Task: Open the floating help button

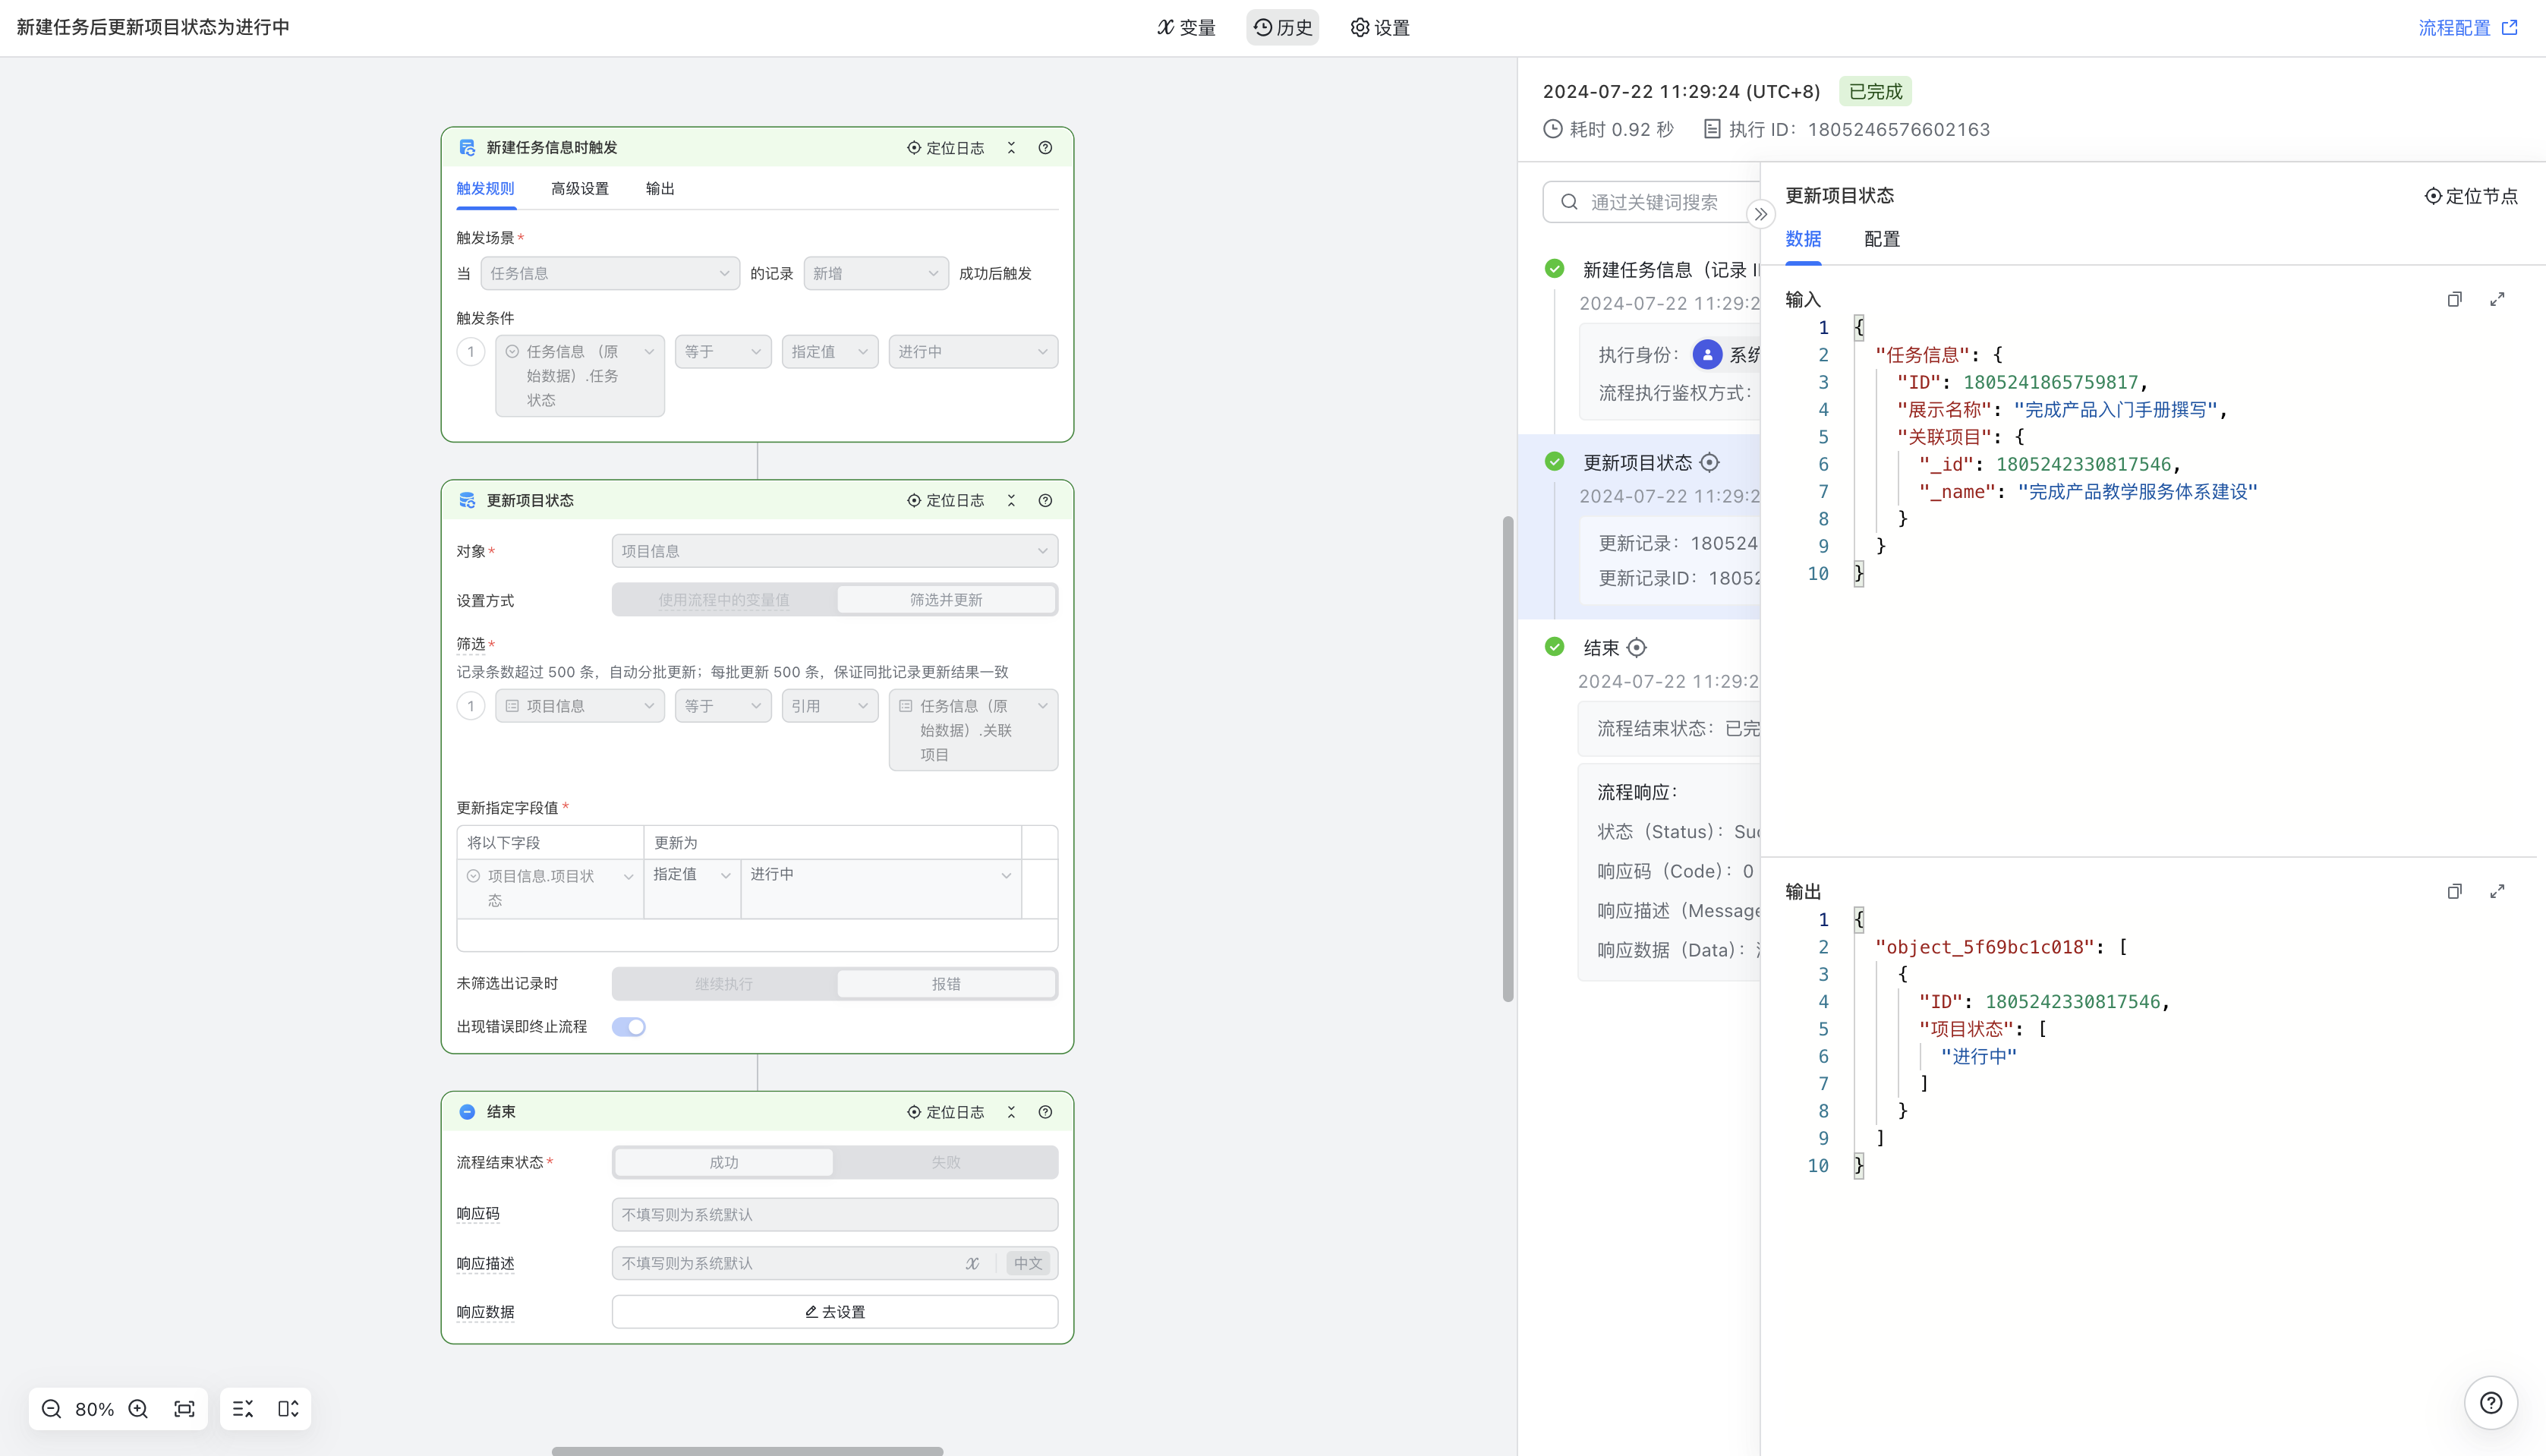Action: click(2490, 1403)
